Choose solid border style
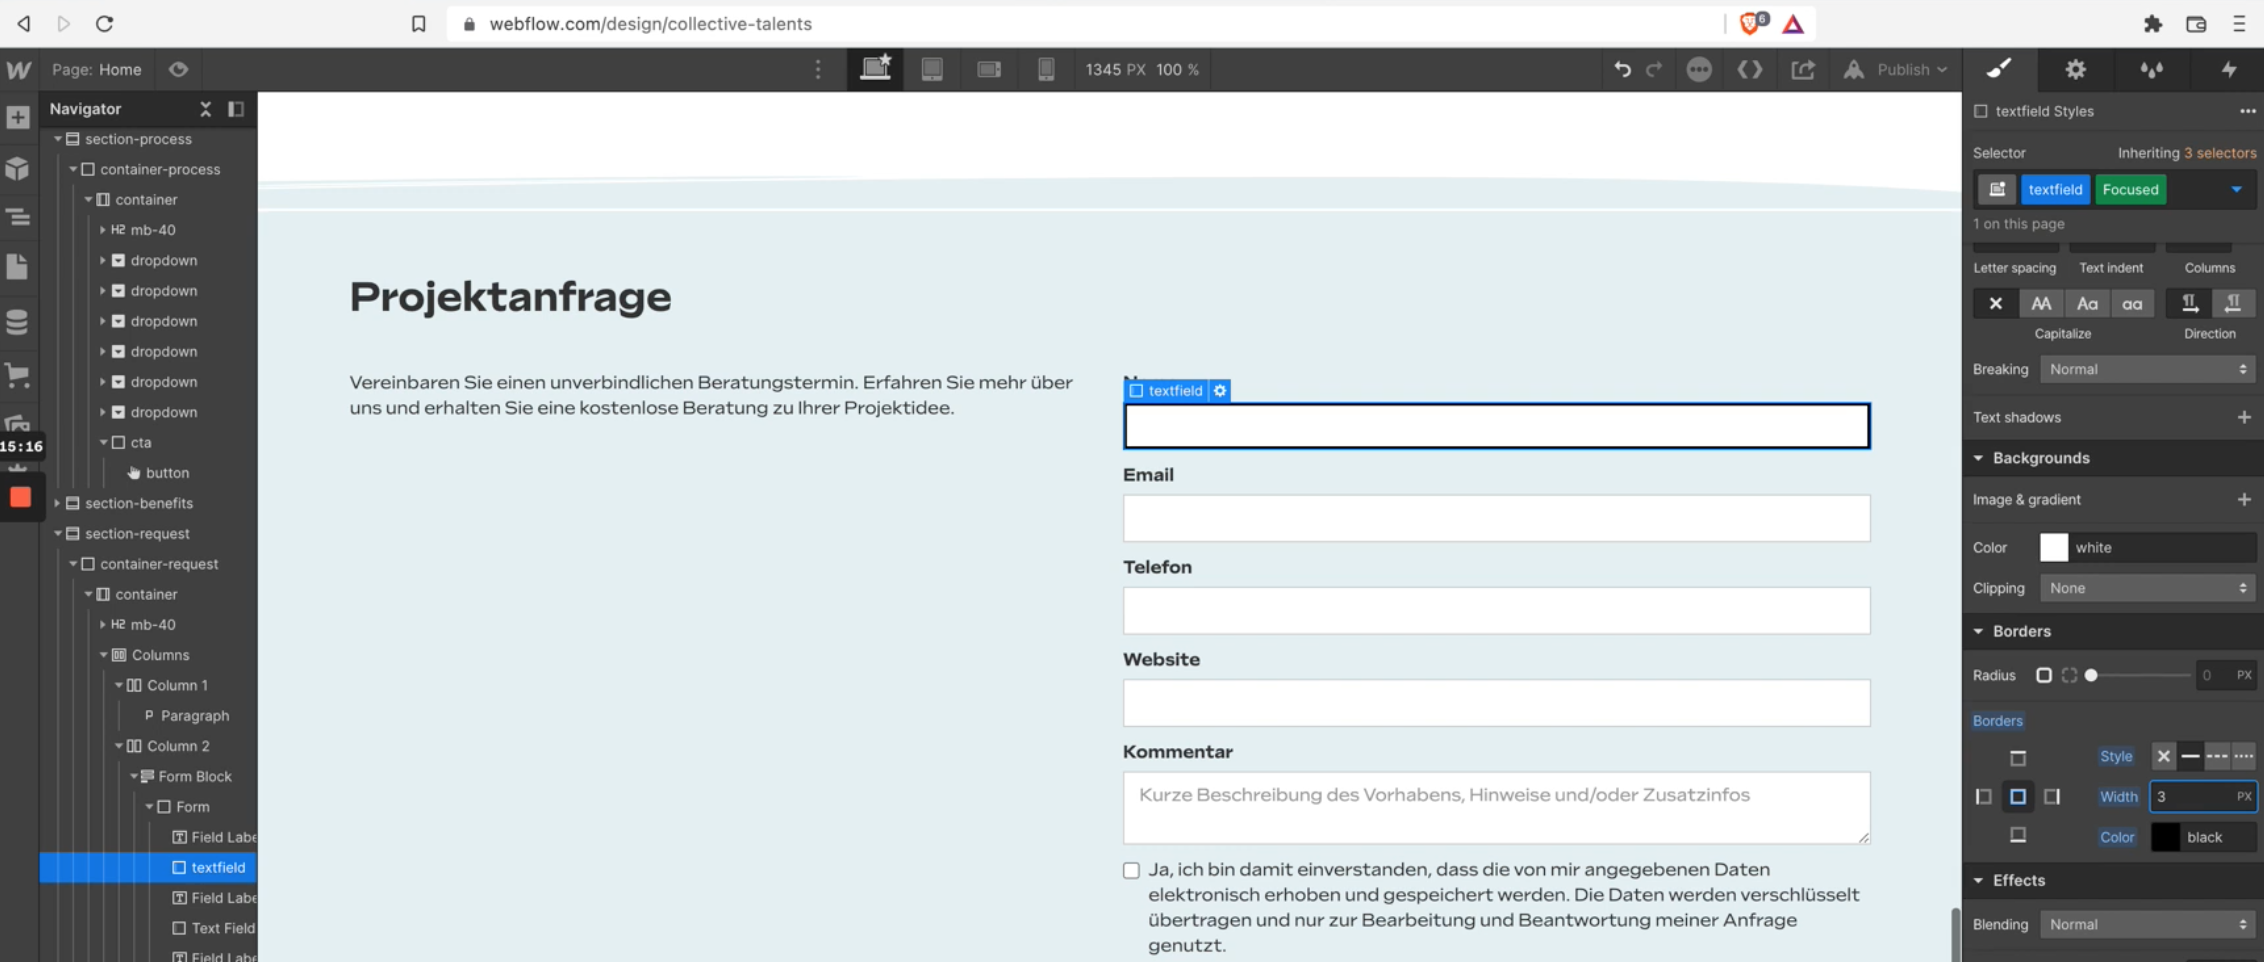This screenshot has width=2264, height=962. point(2190,756)
